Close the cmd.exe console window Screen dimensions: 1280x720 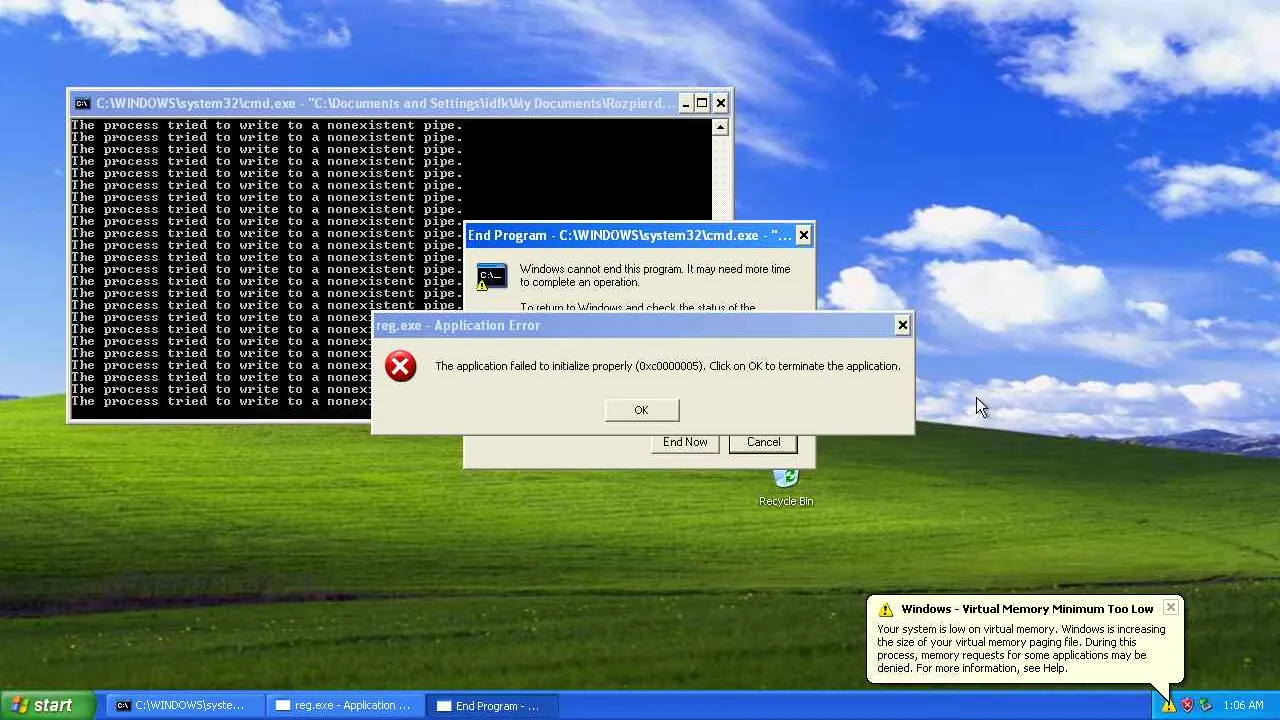tap(720, 103)
